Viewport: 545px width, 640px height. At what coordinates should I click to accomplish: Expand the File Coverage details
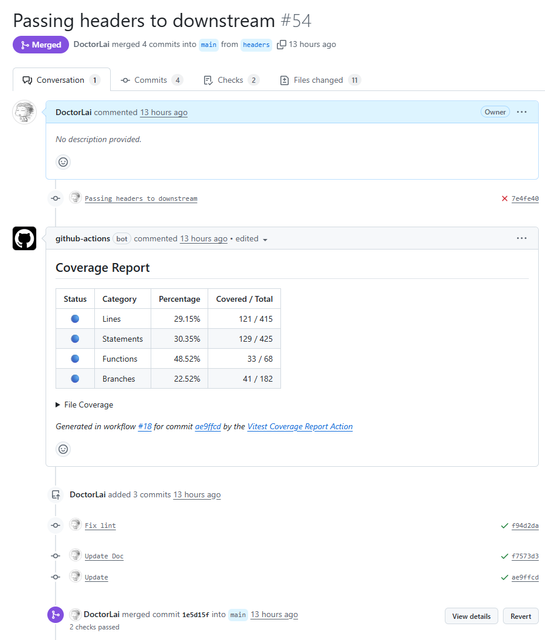(85, 405)
